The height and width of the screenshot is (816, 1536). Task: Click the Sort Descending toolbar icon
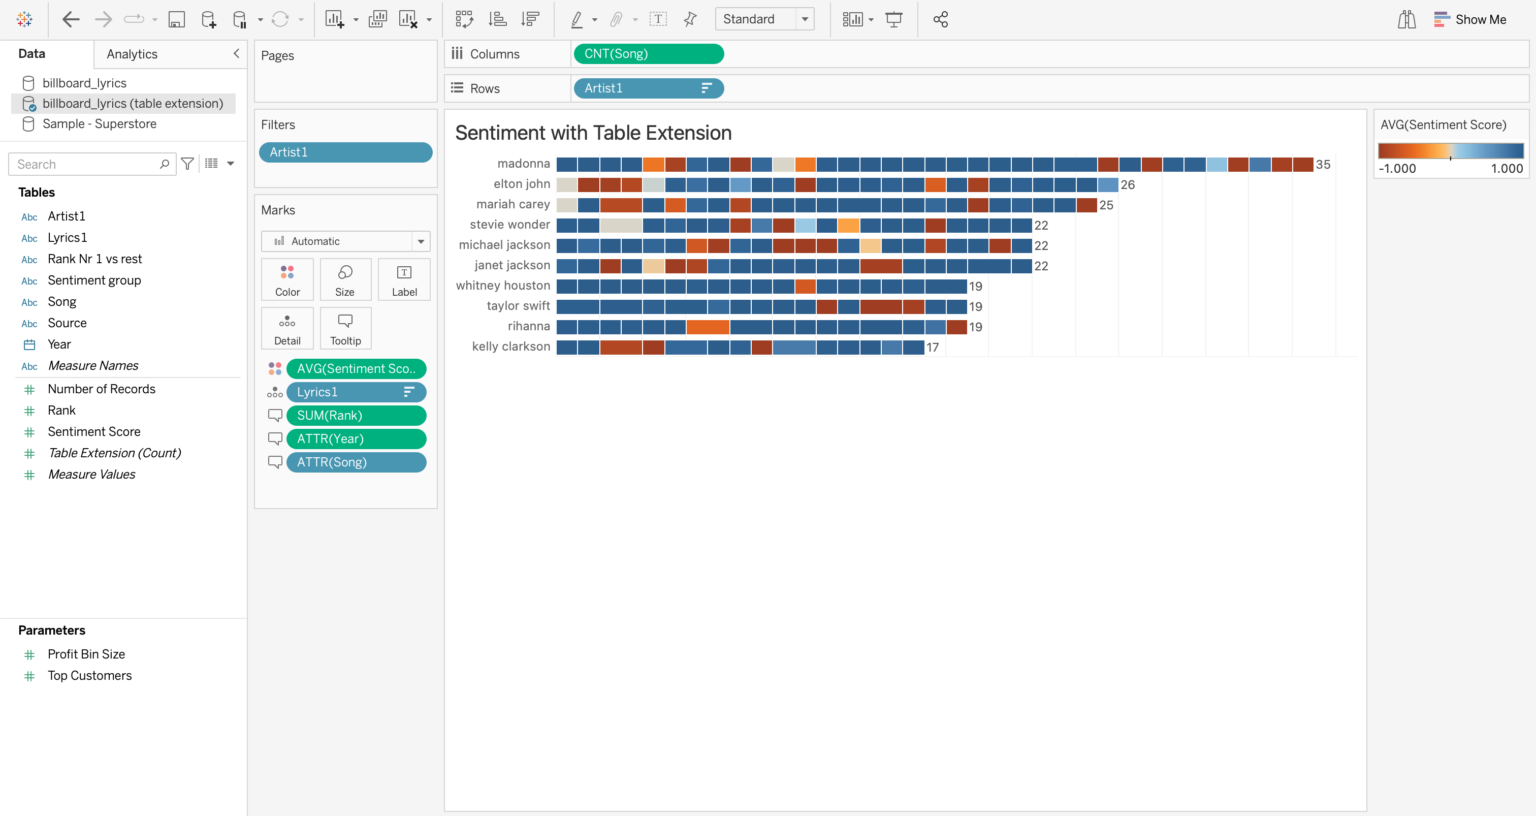tap(530, 18)
